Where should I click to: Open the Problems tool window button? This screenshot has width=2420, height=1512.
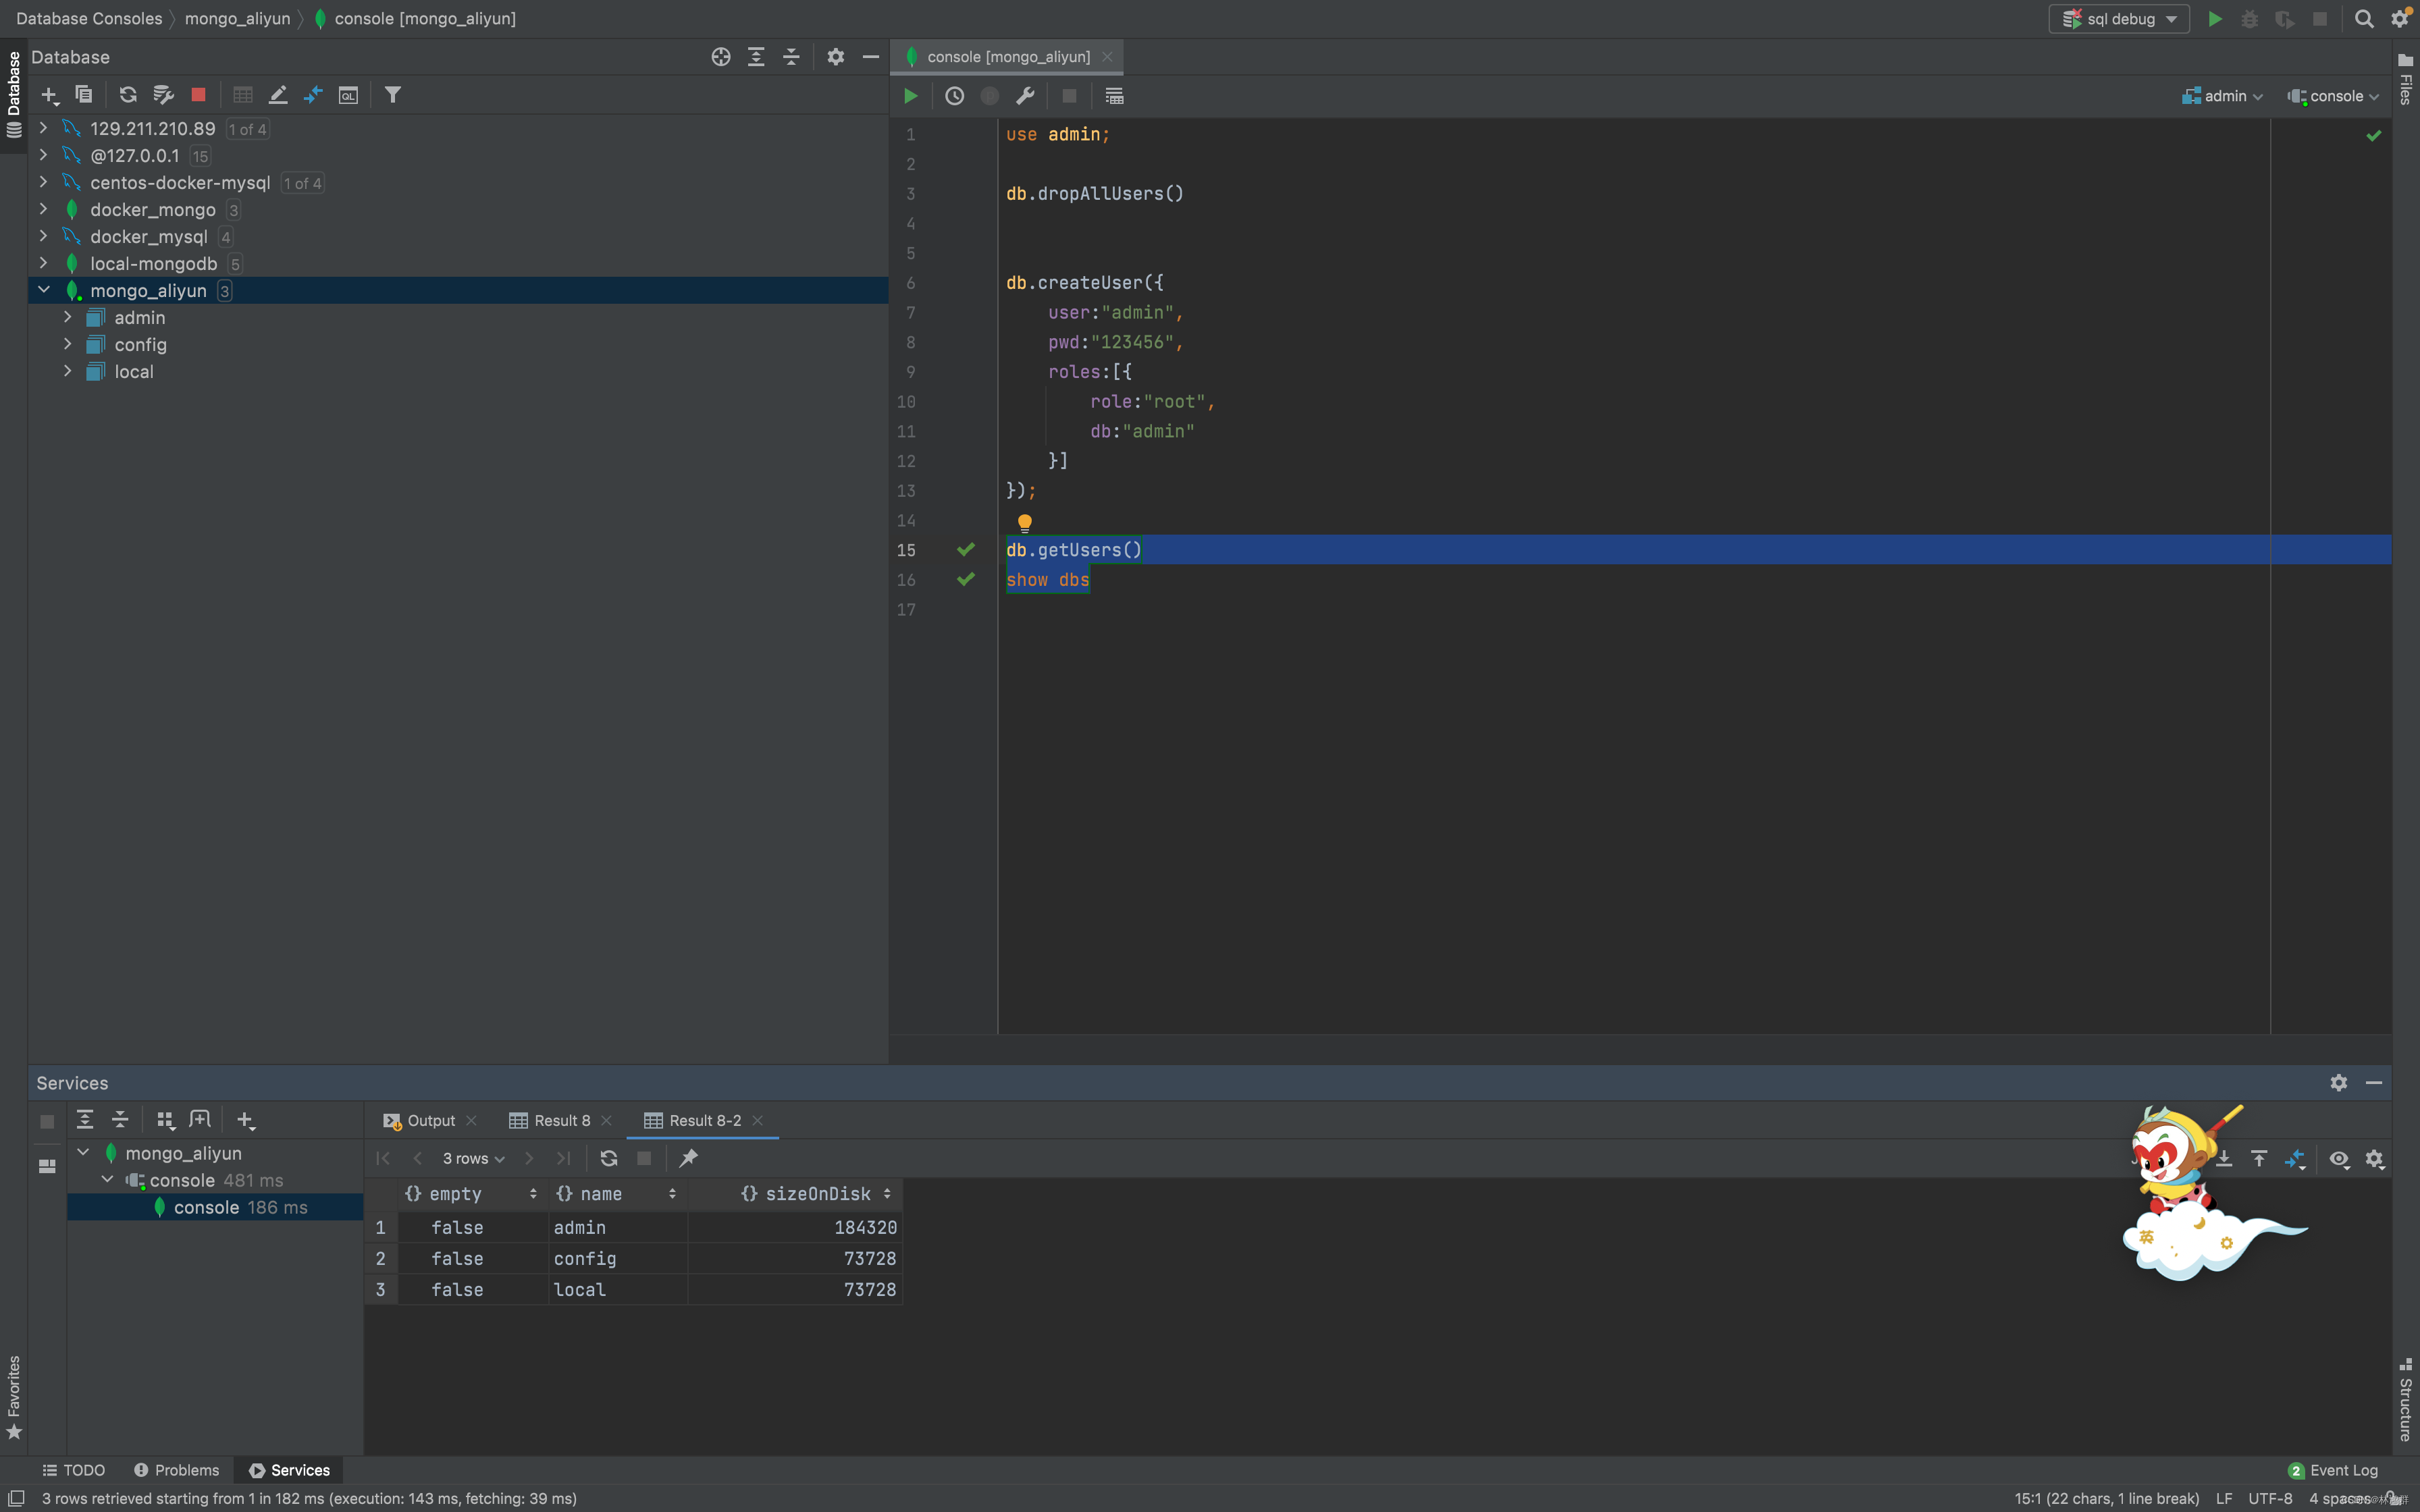tap(176, 1469)
